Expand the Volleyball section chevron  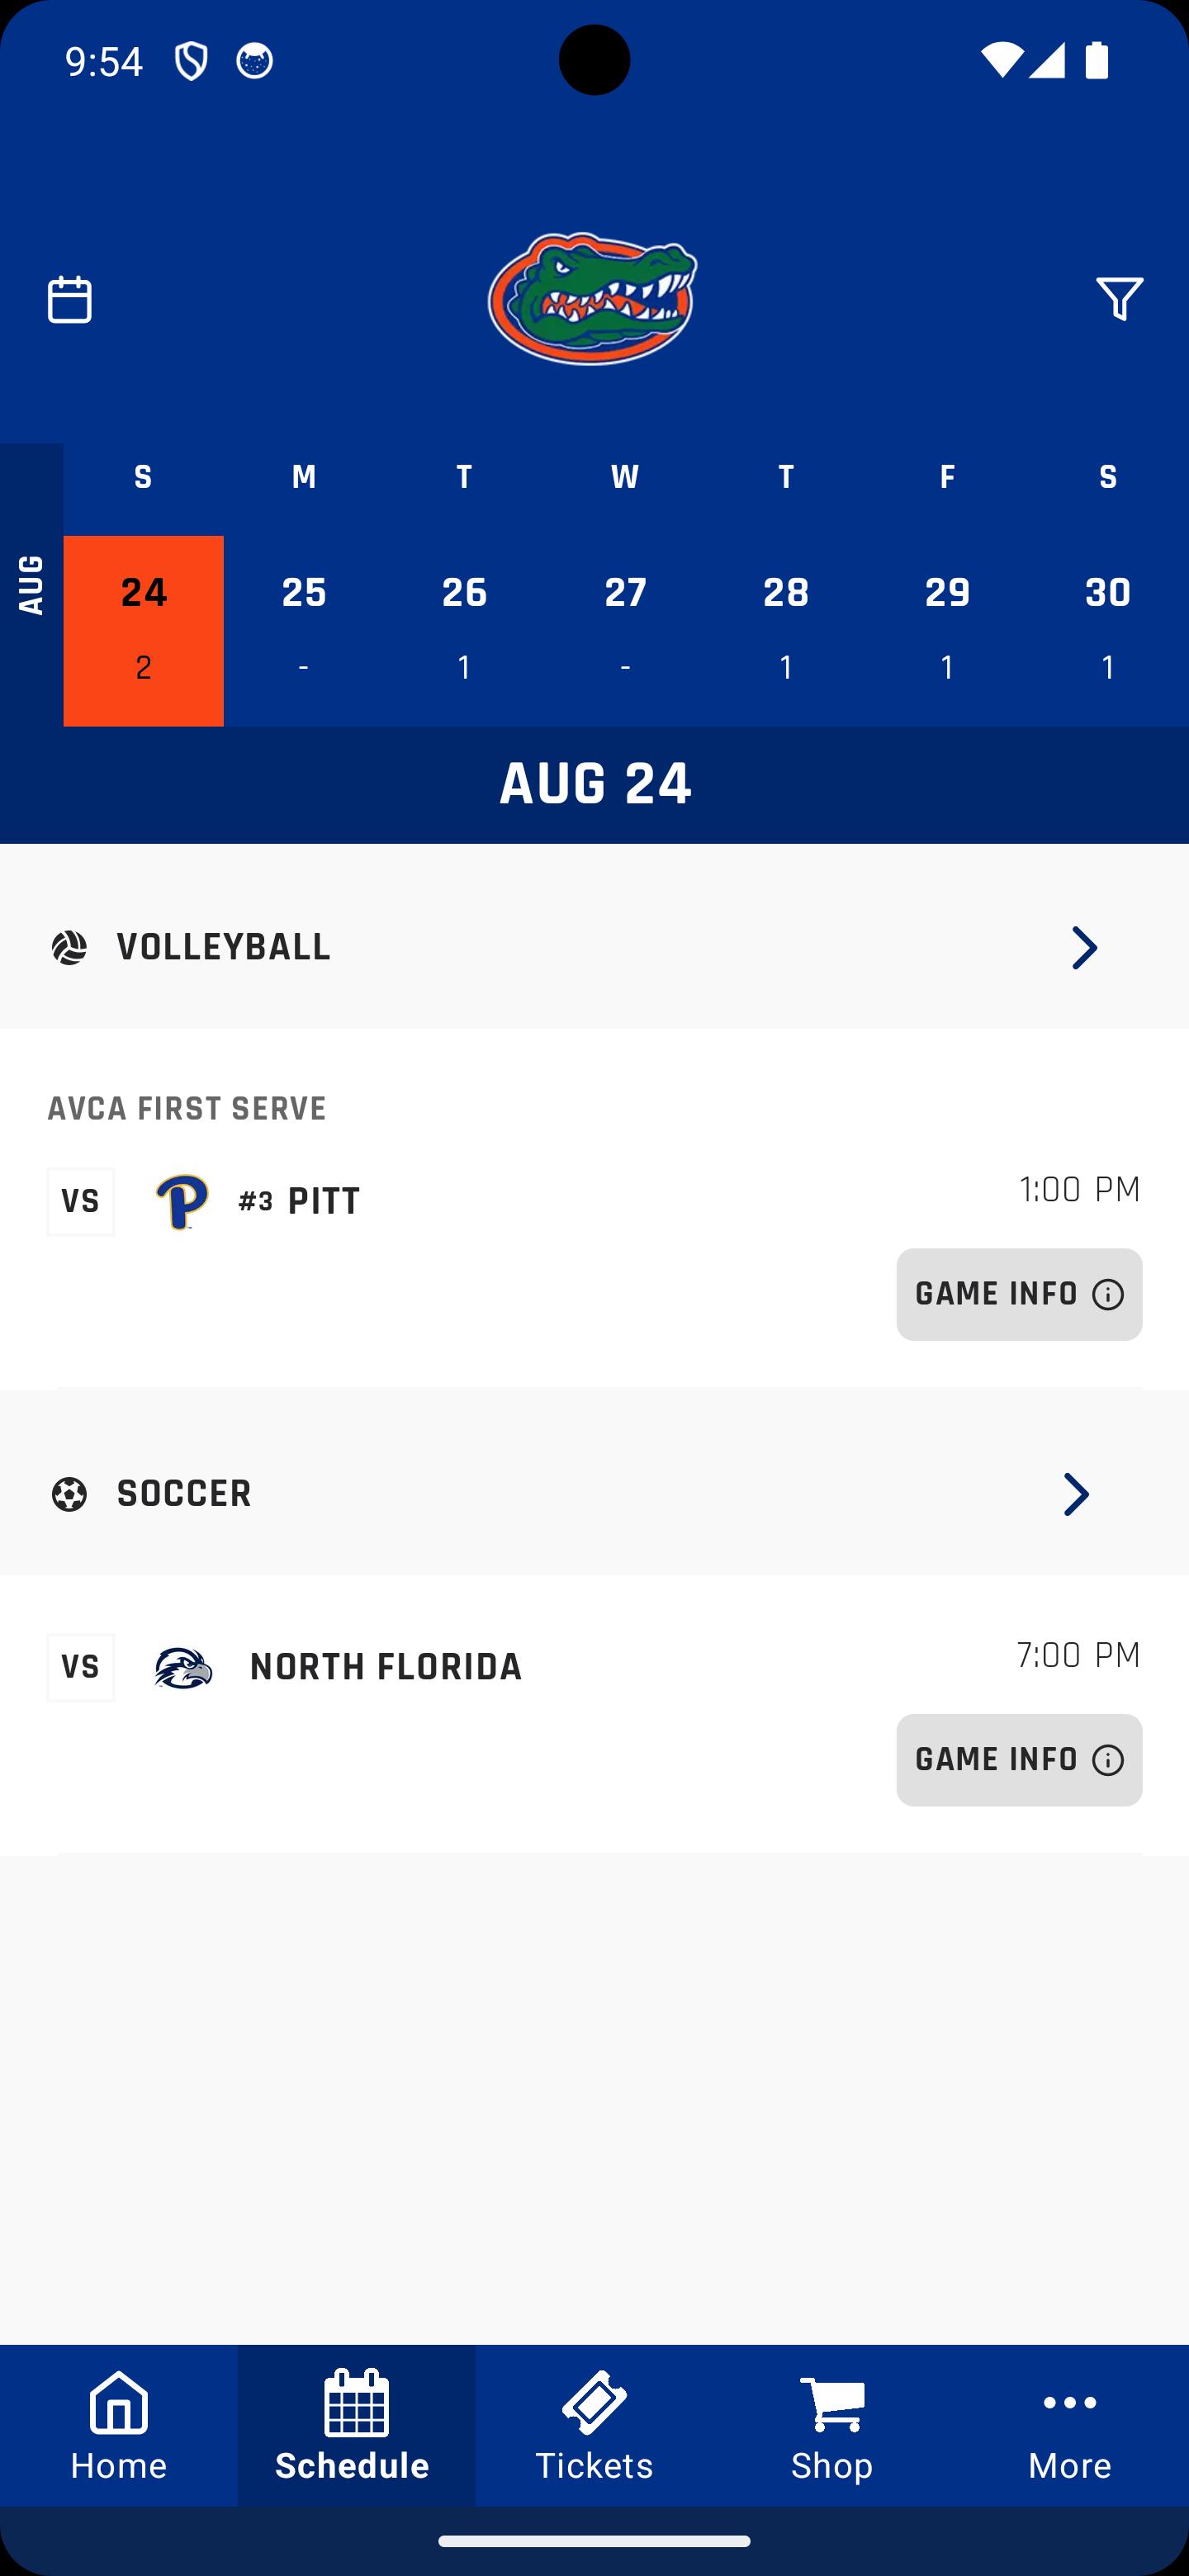coord(1084,947)
